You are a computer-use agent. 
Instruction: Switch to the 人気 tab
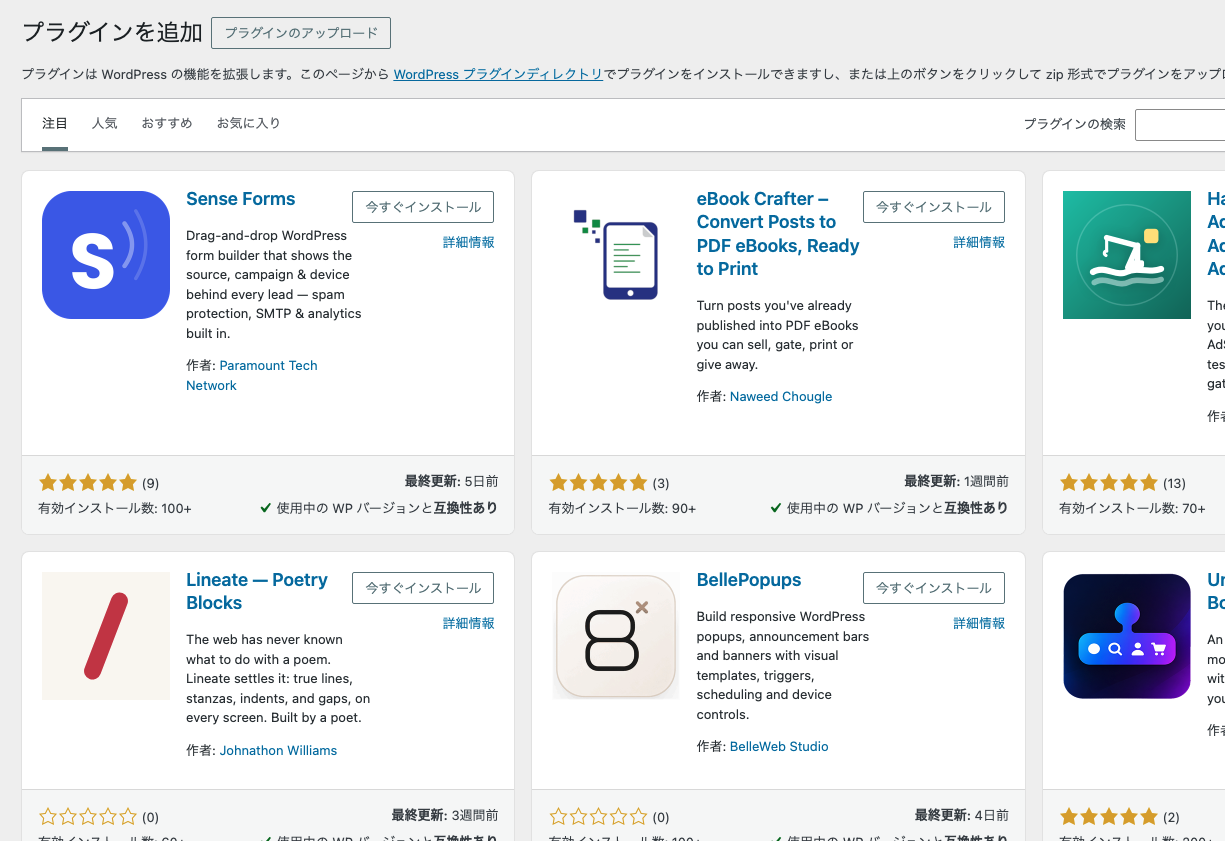click(x=105, y=124)
